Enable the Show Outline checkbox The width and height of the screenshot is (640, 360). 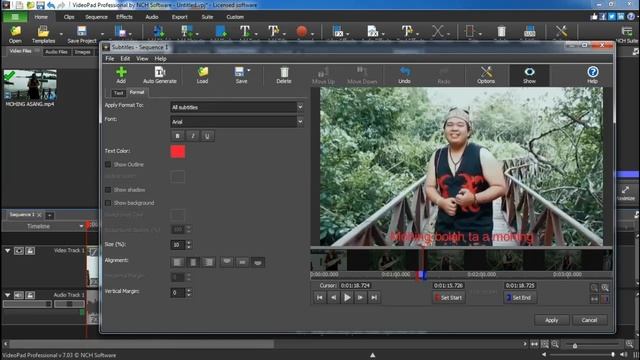(x=108, y=164)
